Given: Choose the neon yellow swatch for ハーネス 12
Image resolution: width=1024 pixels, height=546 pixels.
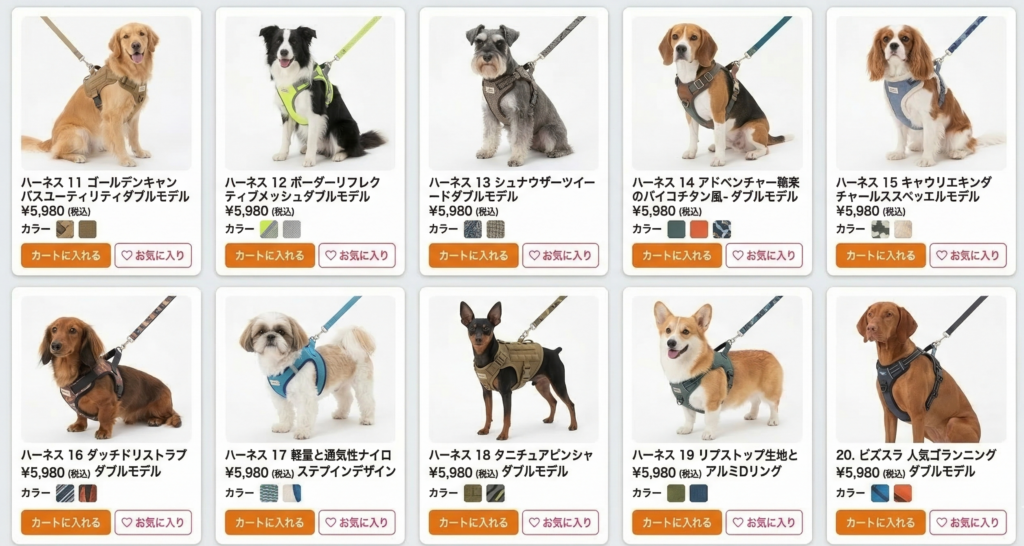Looking at the screenshot, I should pyautogui.click(x=269, y=229).
